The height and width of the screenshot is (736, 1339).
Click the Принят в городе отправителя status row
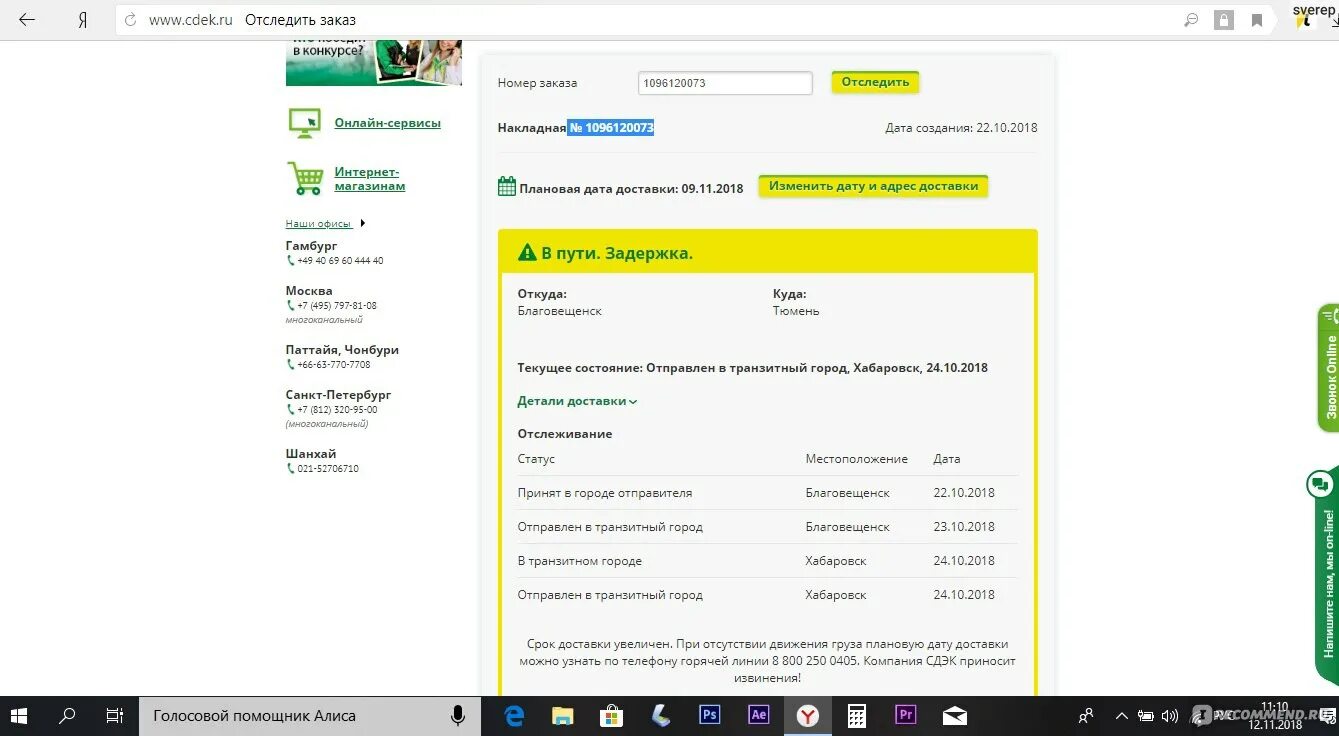[x=768, y=493]
